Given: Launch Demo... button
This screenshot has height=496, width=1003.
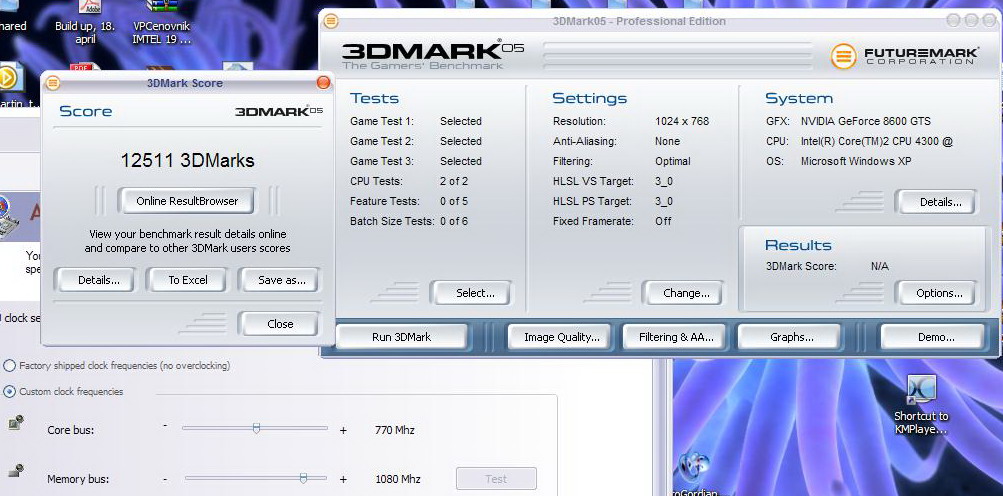Looking at the screenshot, I should coord(933,337).
